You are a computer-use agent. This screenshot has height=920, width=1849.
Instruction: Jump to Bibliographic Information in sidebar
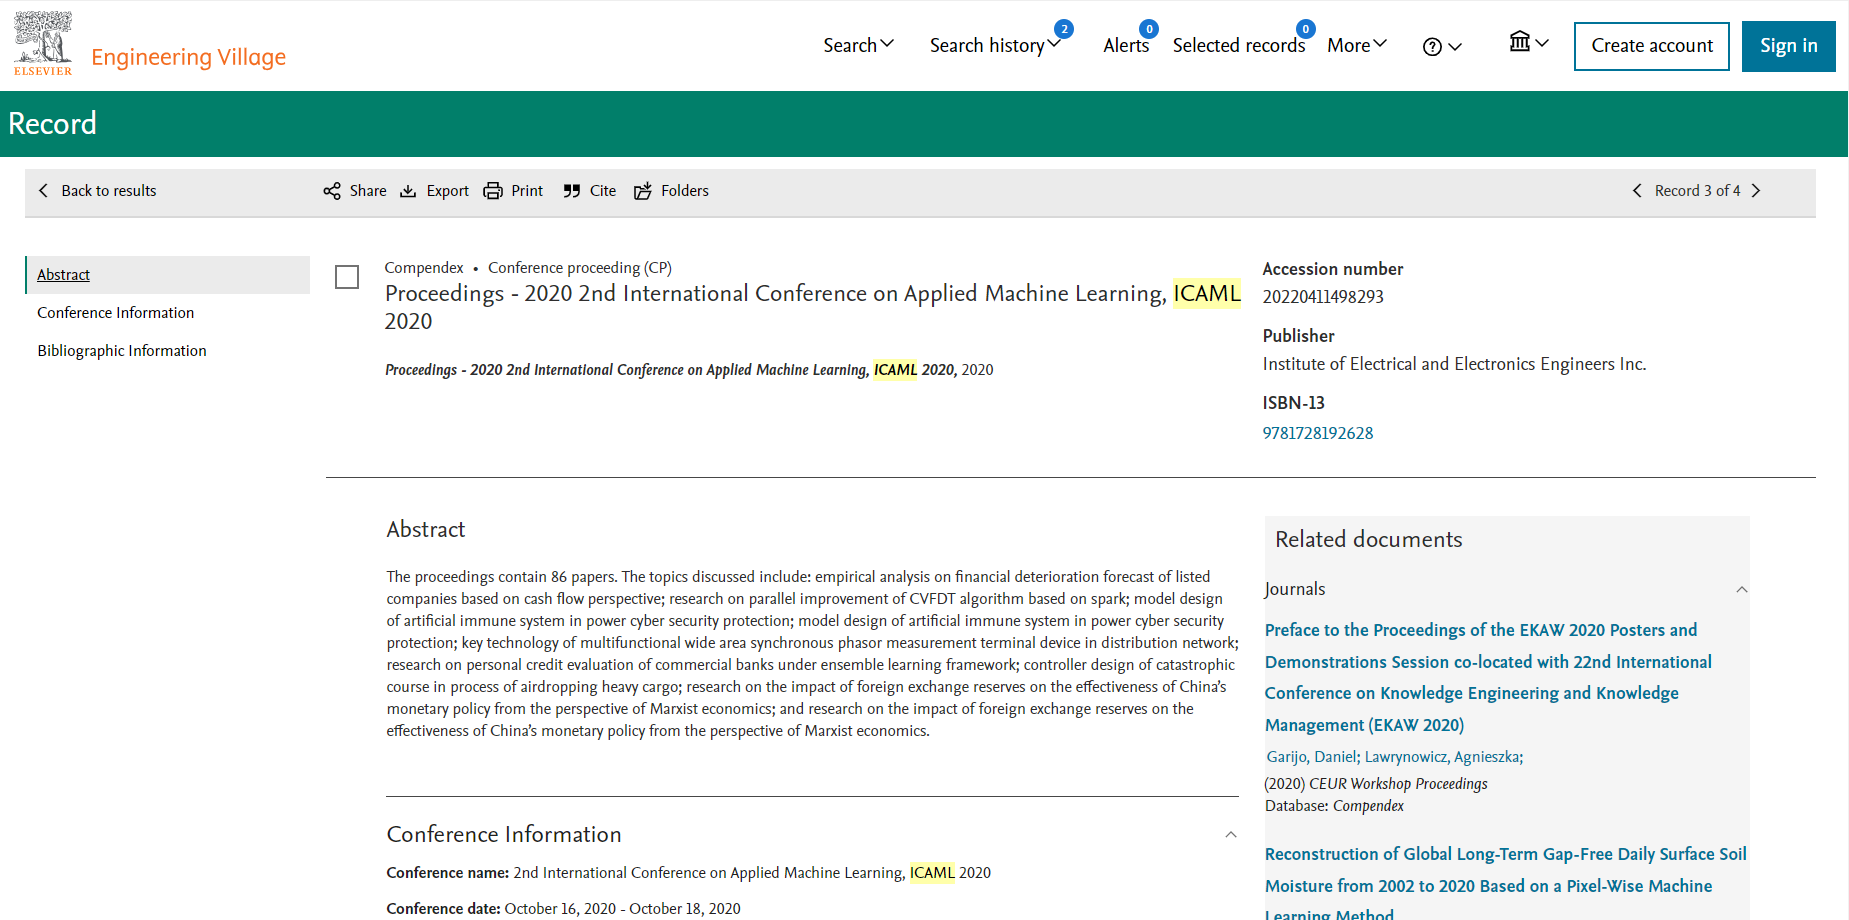coord(122,351)
